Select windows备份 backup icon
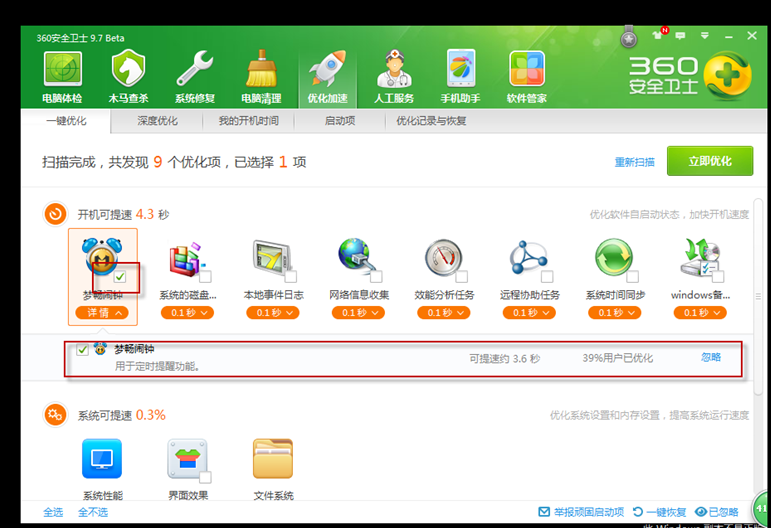 coord(700,257)
